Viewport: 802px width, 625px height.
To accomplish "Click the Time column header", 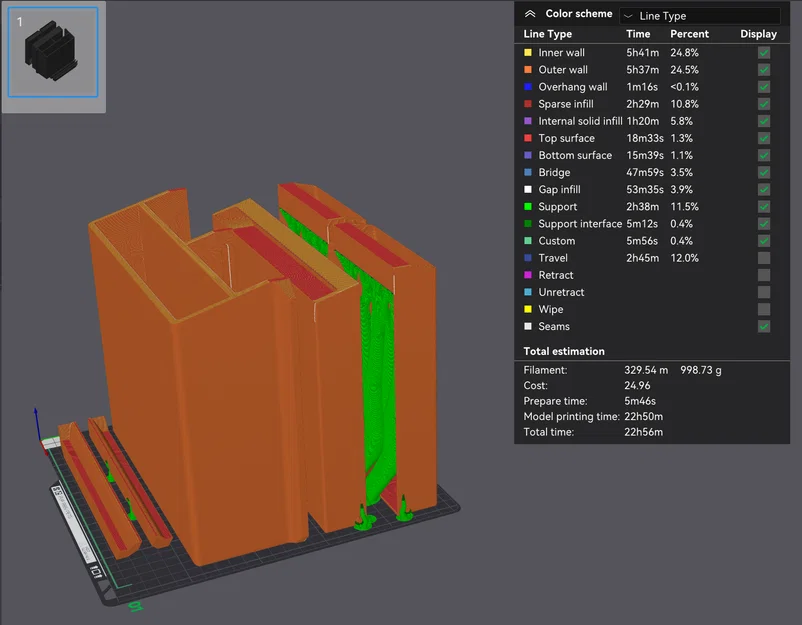I will (x=638, y=34).
